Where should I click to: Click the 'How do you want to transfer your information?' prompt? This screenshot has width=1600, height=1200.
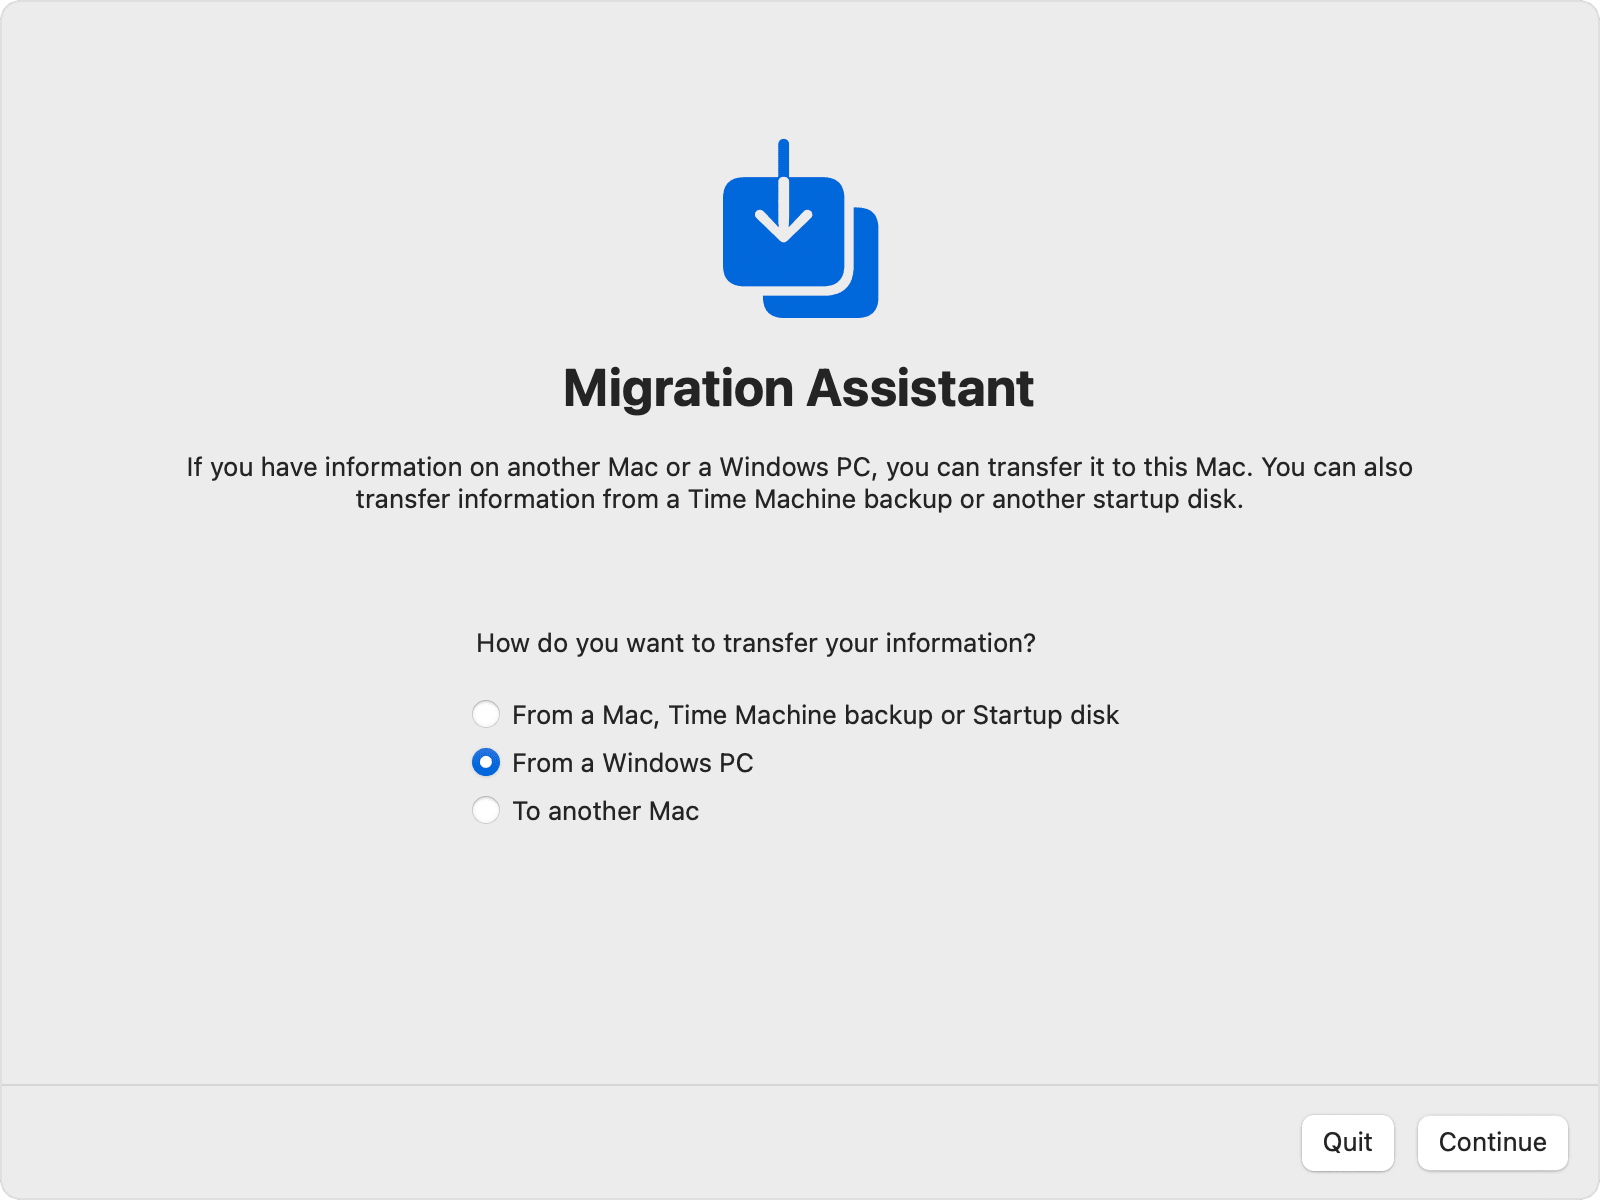(755, 643)
